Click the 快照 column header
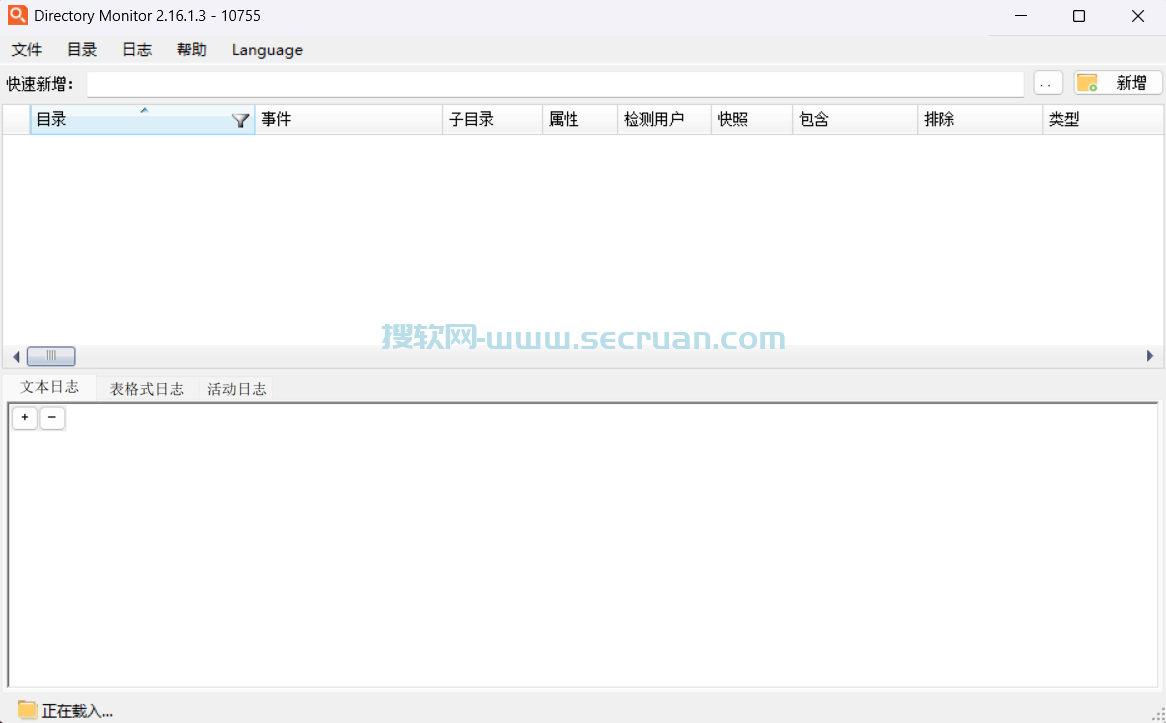1166x723 pixels. tap(752, 119)
